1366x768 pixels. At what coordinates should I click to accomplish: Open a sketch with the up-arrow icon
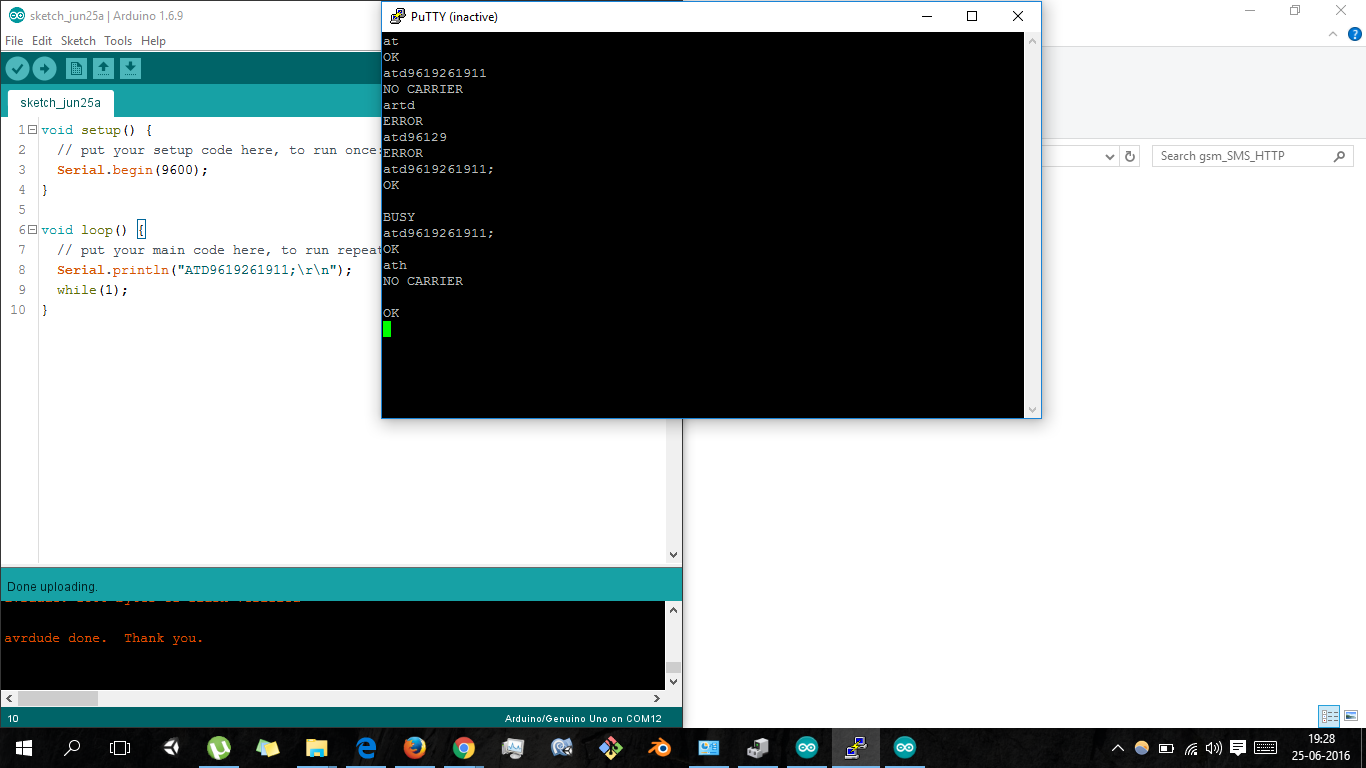pyautogui.click(x=103, y=68)
